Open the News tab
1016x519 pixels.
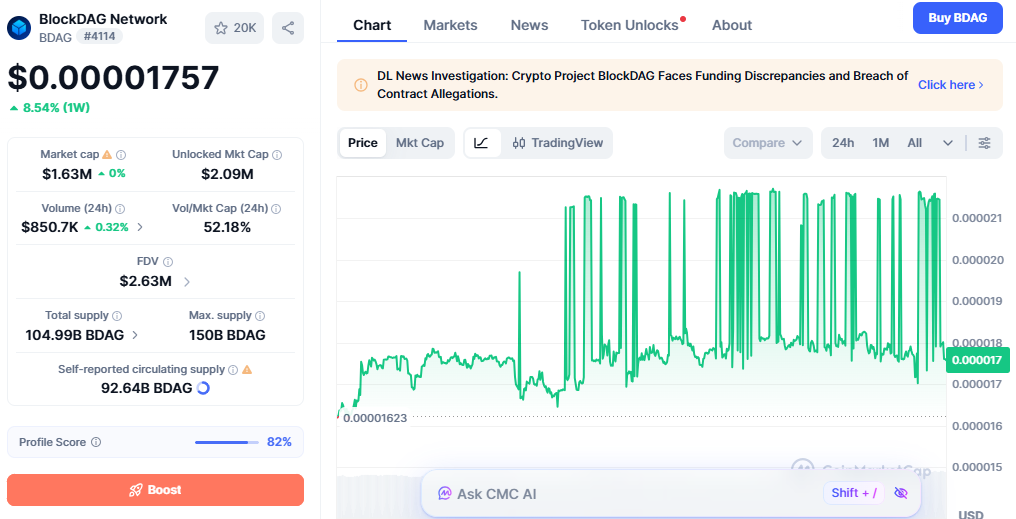click(x=529, y=25)
